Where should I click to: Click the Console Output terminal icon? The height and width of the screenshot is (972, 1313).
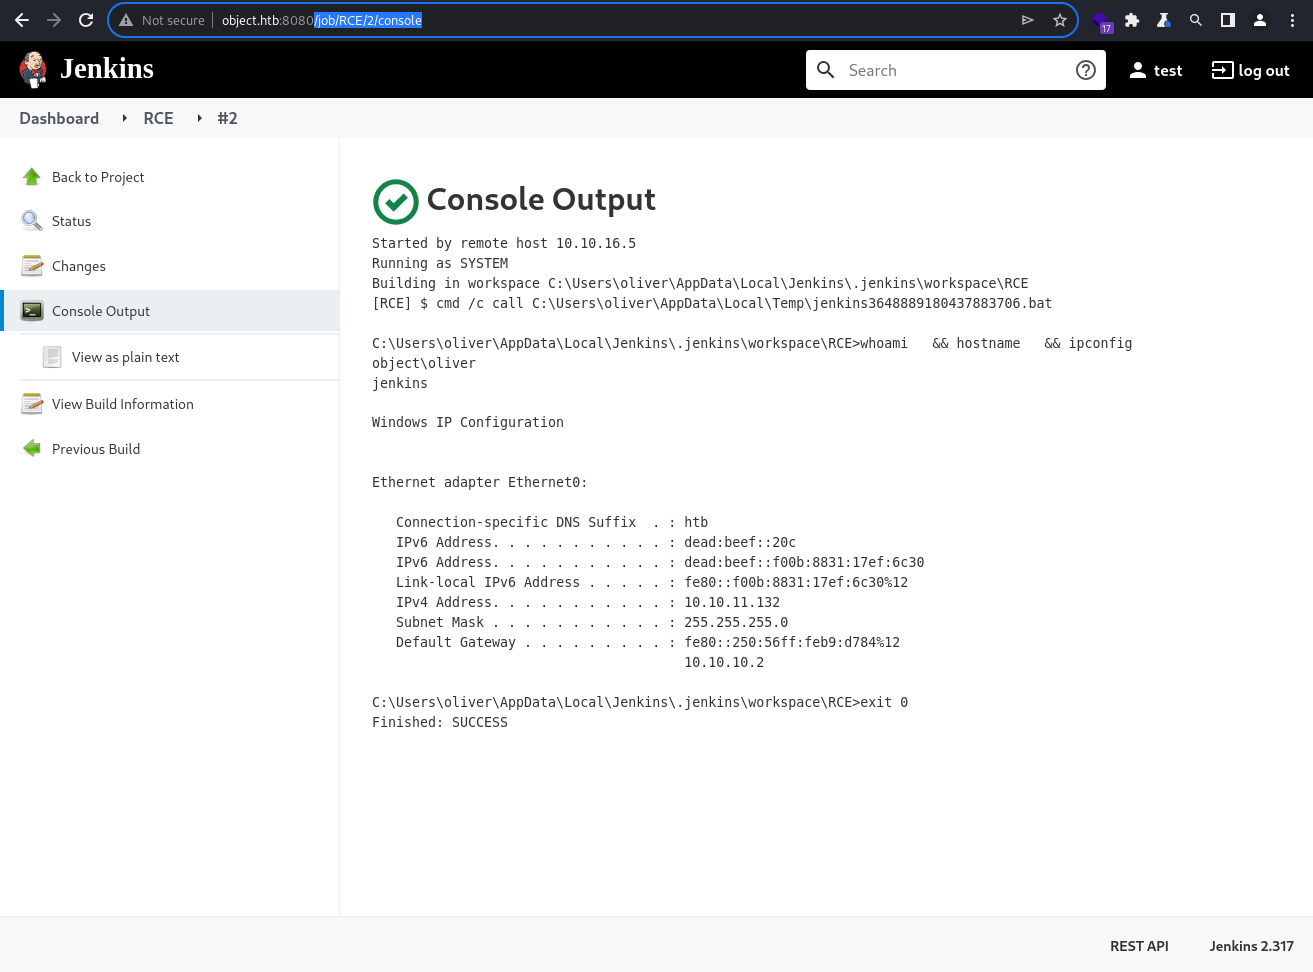pyautogui.click(x=32, y=311)
